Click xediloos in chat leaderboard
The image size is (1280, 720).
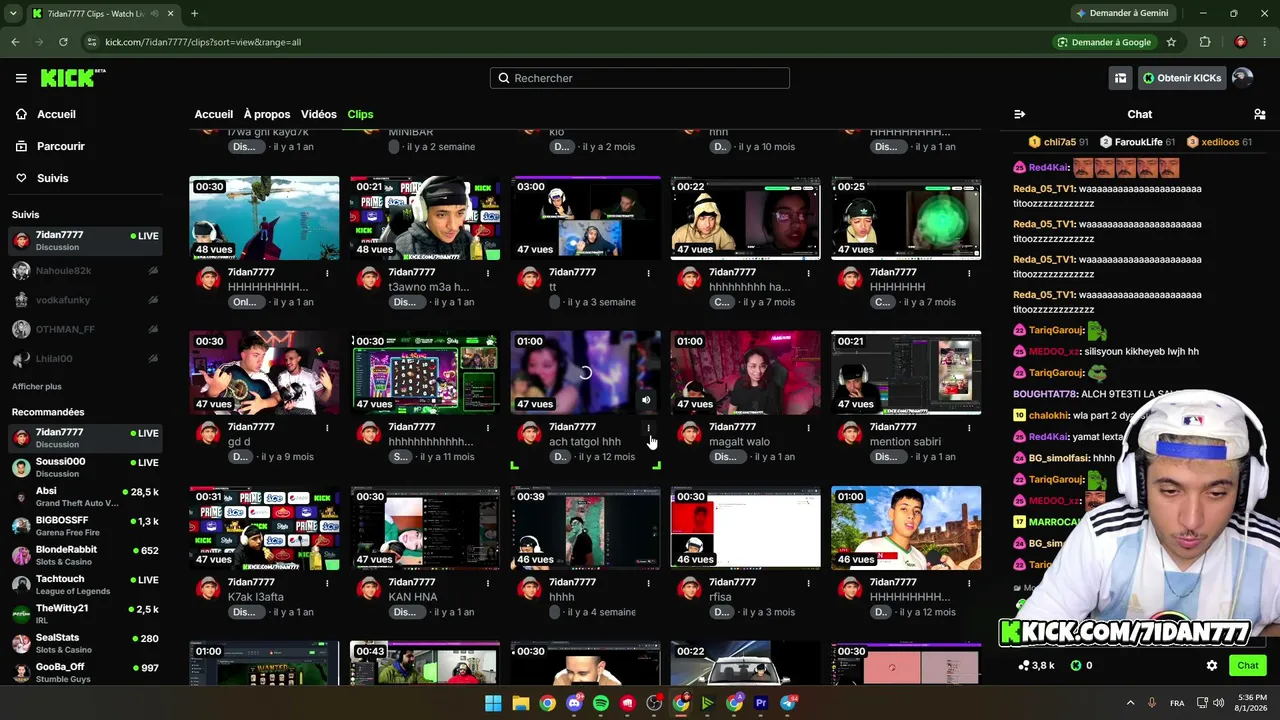tap(1219, 142)
